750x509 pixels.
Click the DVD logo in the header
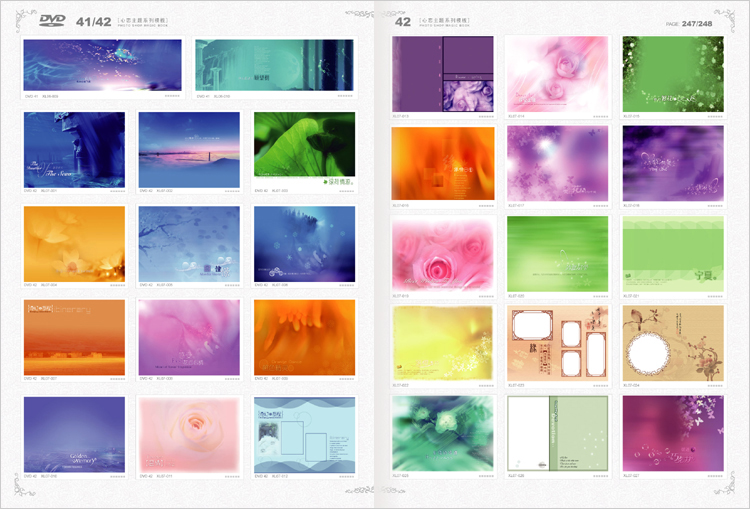(52, 20)
